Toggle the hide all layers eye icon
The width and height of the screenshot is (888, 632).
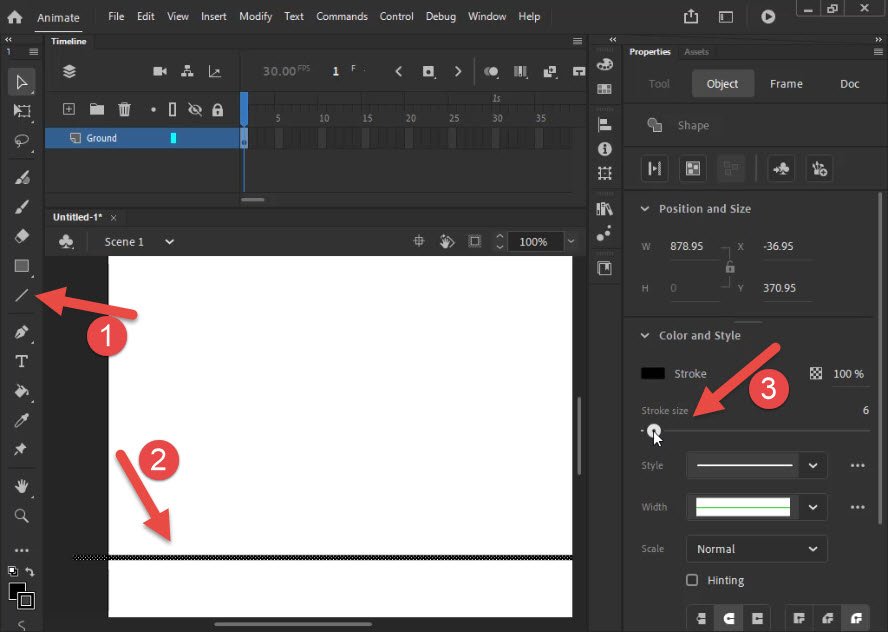click(x=195, y=109)
